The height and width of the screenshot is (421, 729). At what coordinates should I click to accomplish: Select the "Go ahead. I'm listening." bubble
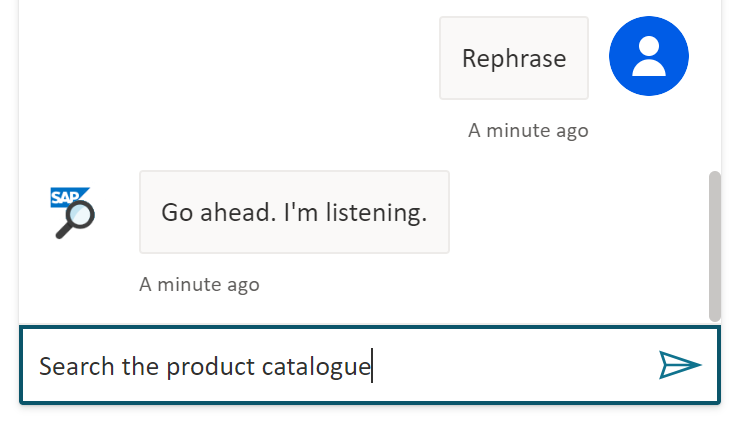[294, 212]
